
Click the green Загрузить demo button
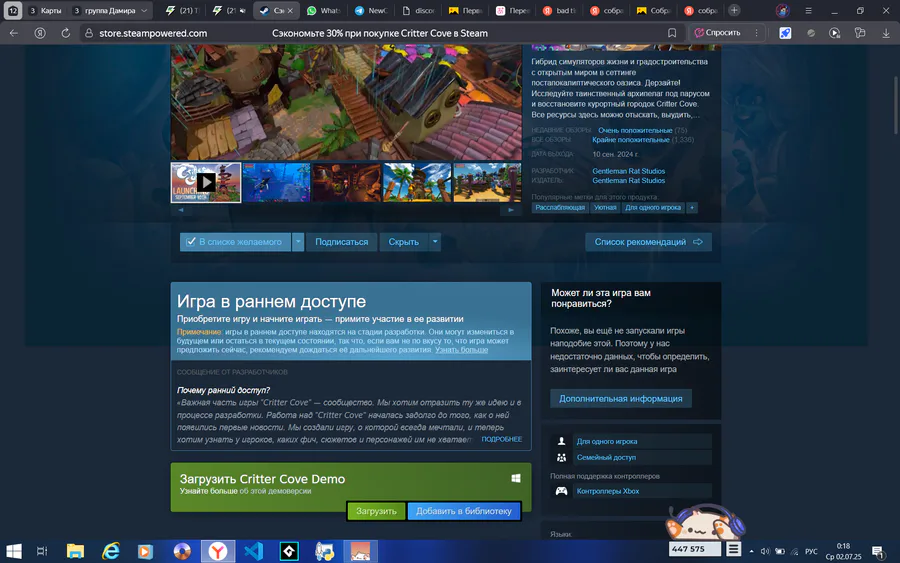click(x=376, y=511)
